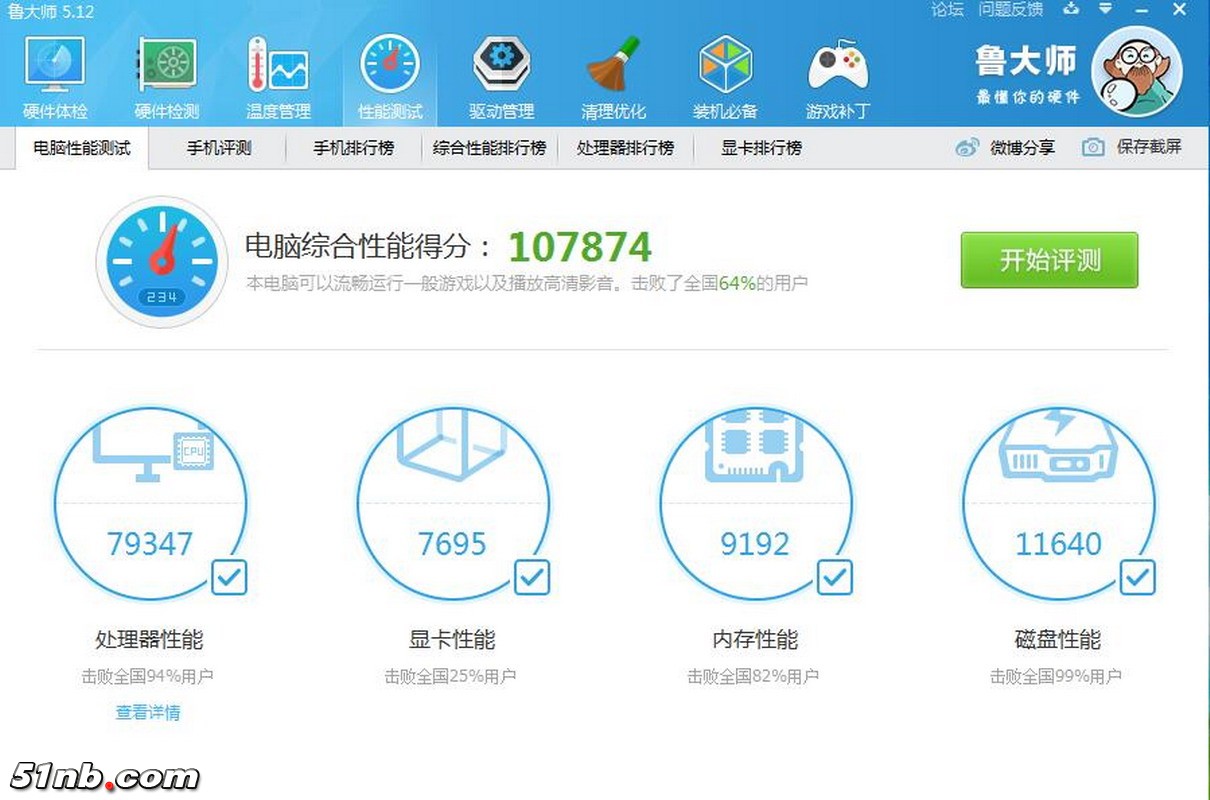Click the processor score checkmark badge
The width and height of the screenshot is (1210, 800).
click(x=229, y=577)
